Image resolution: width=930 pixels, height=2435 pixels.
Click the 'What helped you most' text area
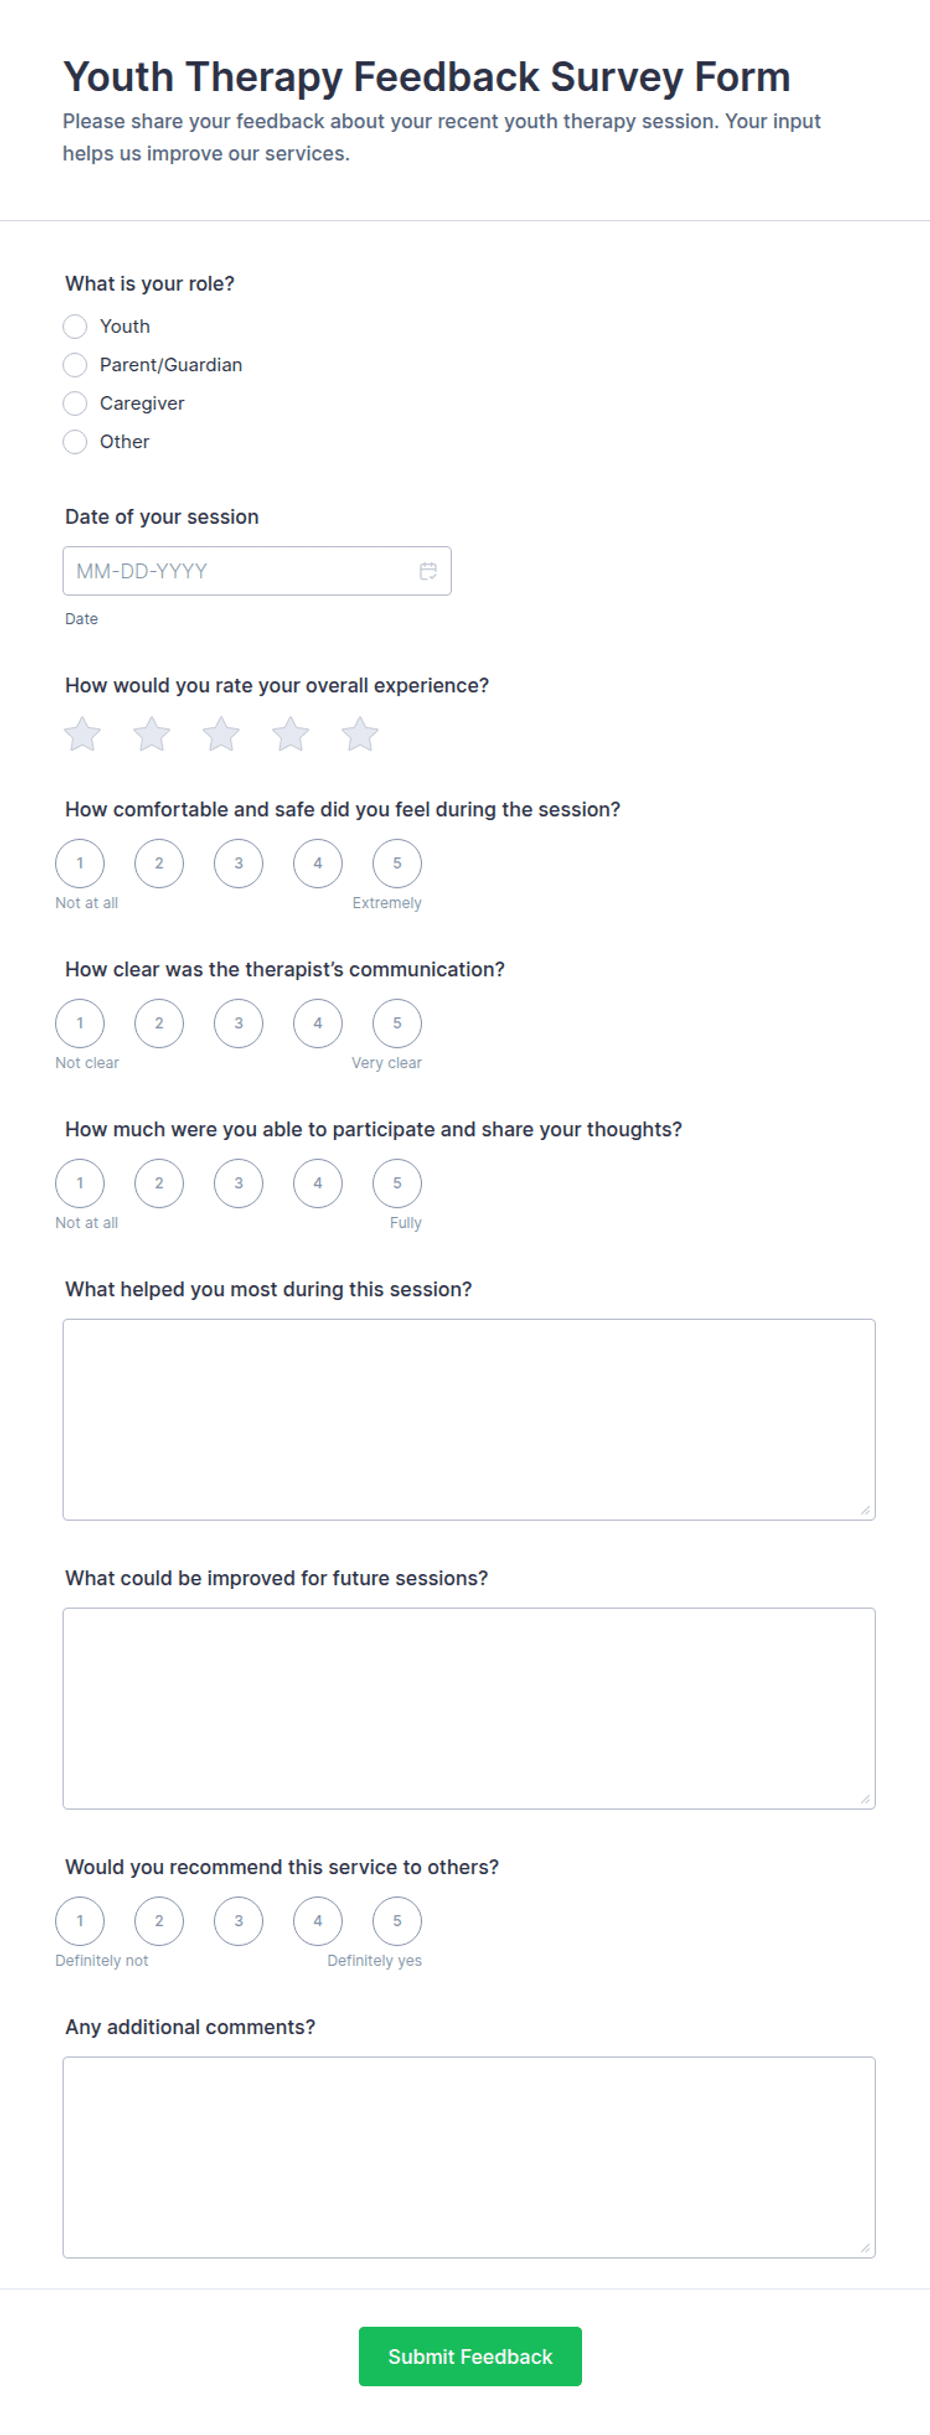coord(469,1420)
